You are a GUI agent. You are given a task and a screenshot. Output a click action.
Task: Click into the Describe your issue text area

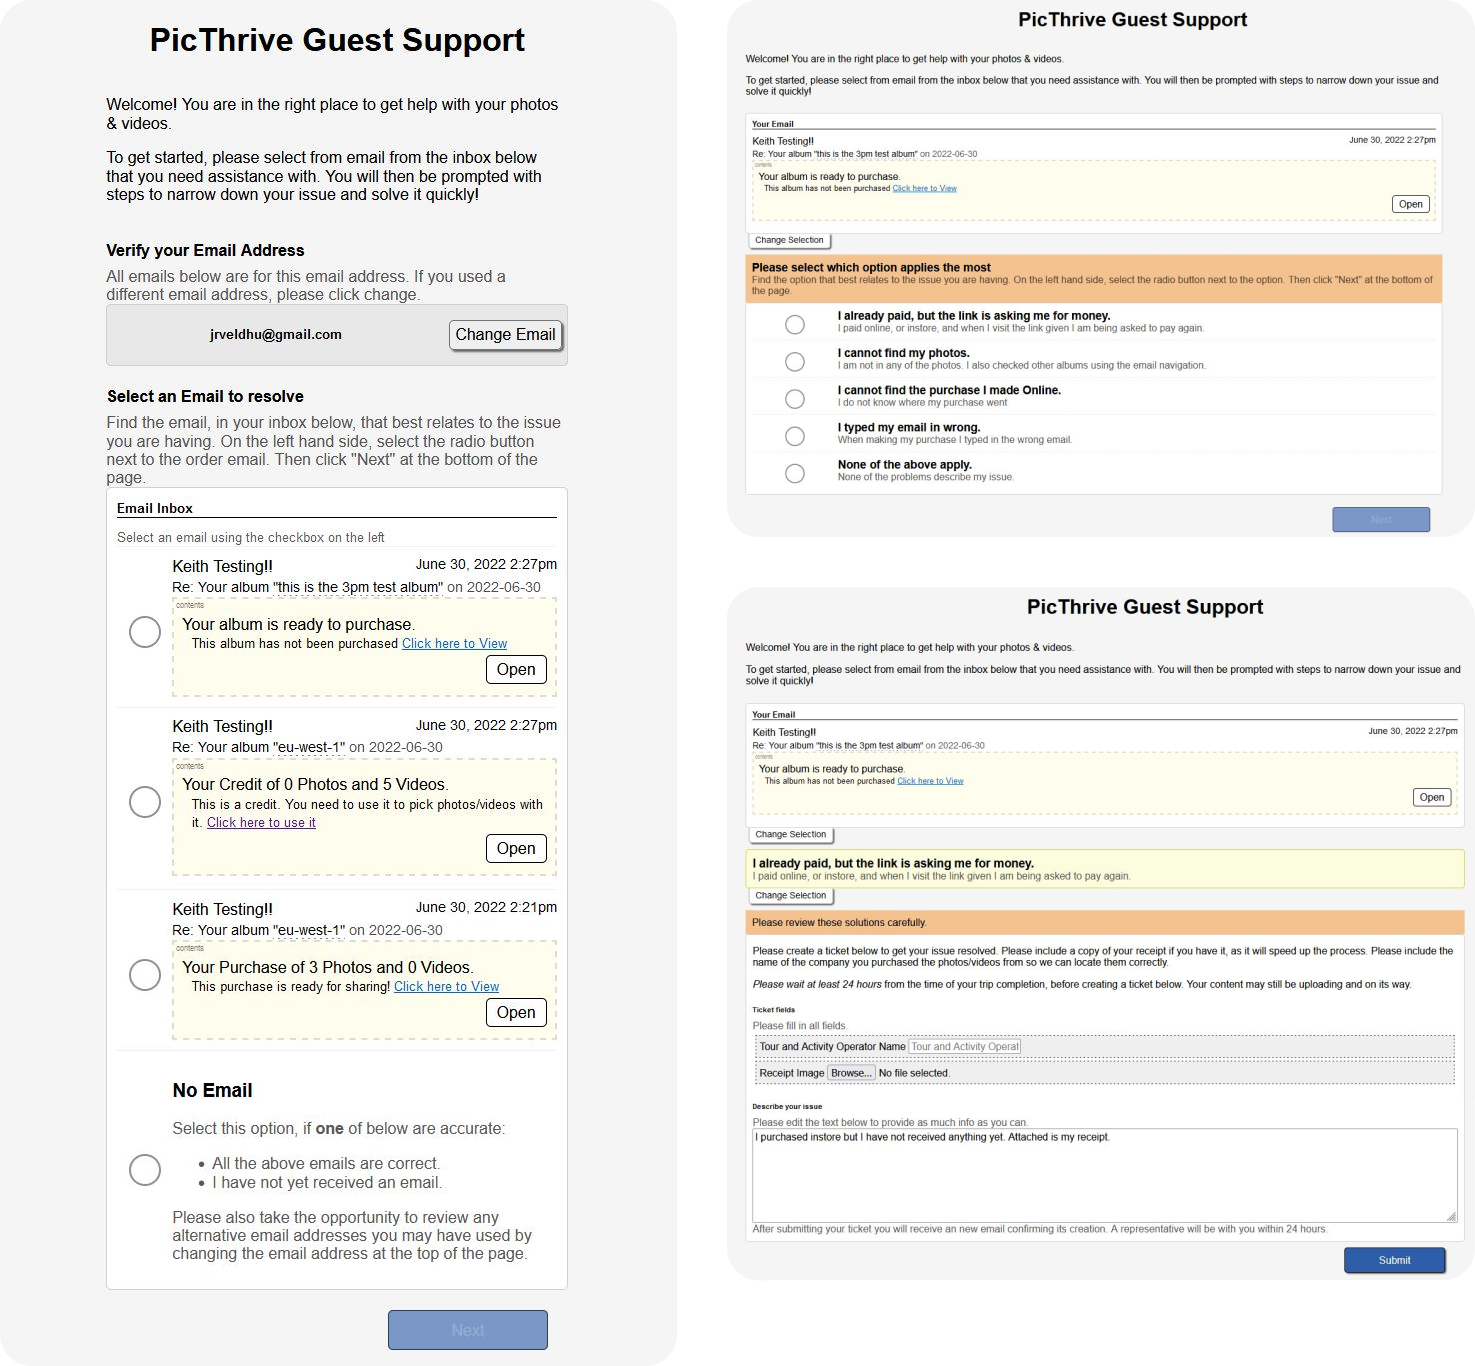[x=1103, y=1175]
